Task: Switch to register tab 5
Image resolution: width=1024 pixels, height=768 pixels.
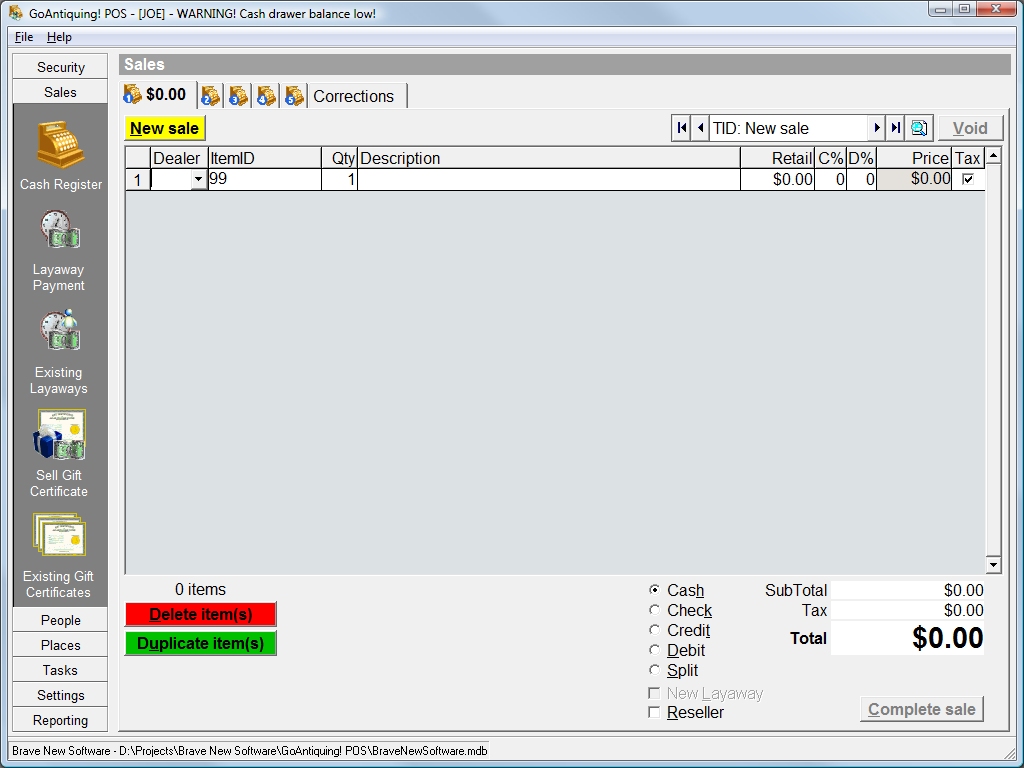Action: tap(295, 96)
